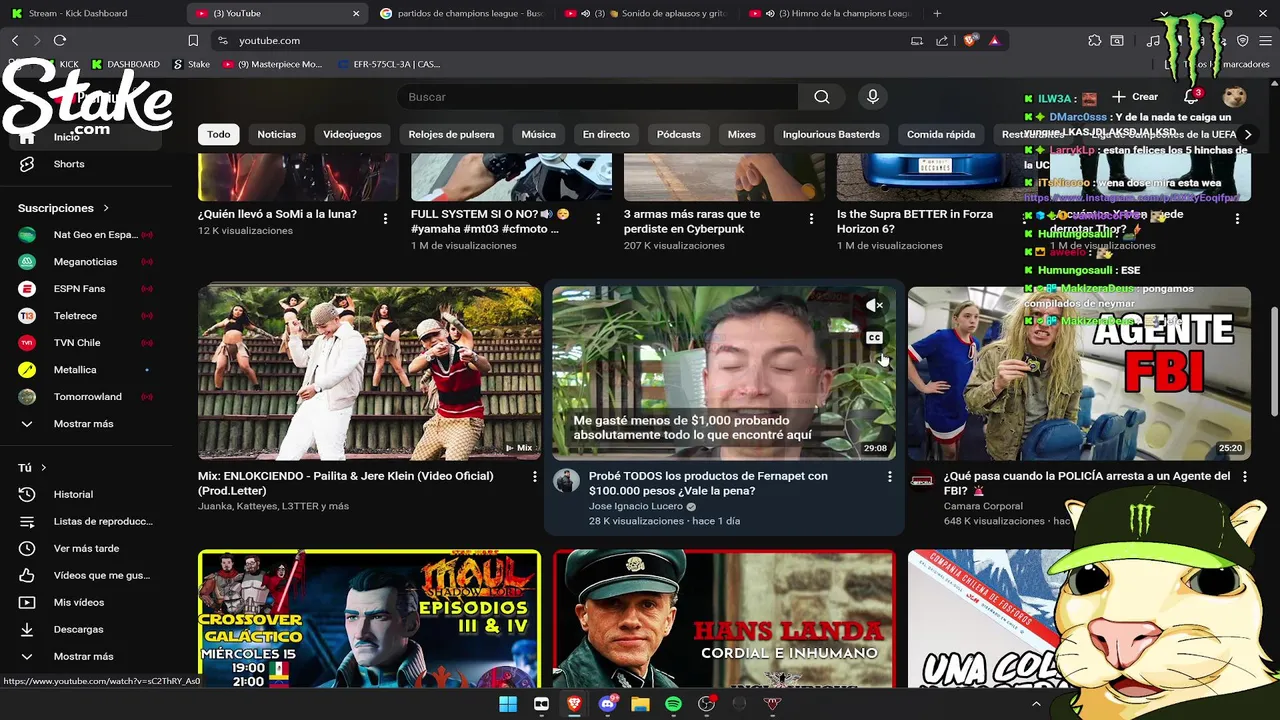The image size is (1280, 720).
Task: Open options for FULL SYSTEM SI O NO video
Action: coord(598,218)
